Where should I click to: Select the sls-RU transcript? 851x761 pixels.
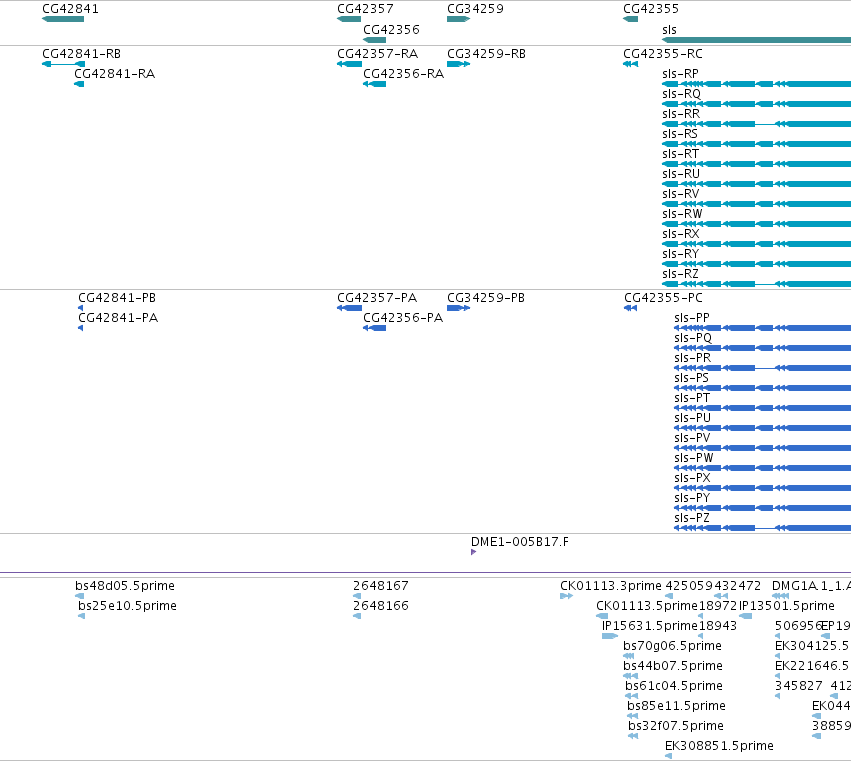(x=757, y=185)
